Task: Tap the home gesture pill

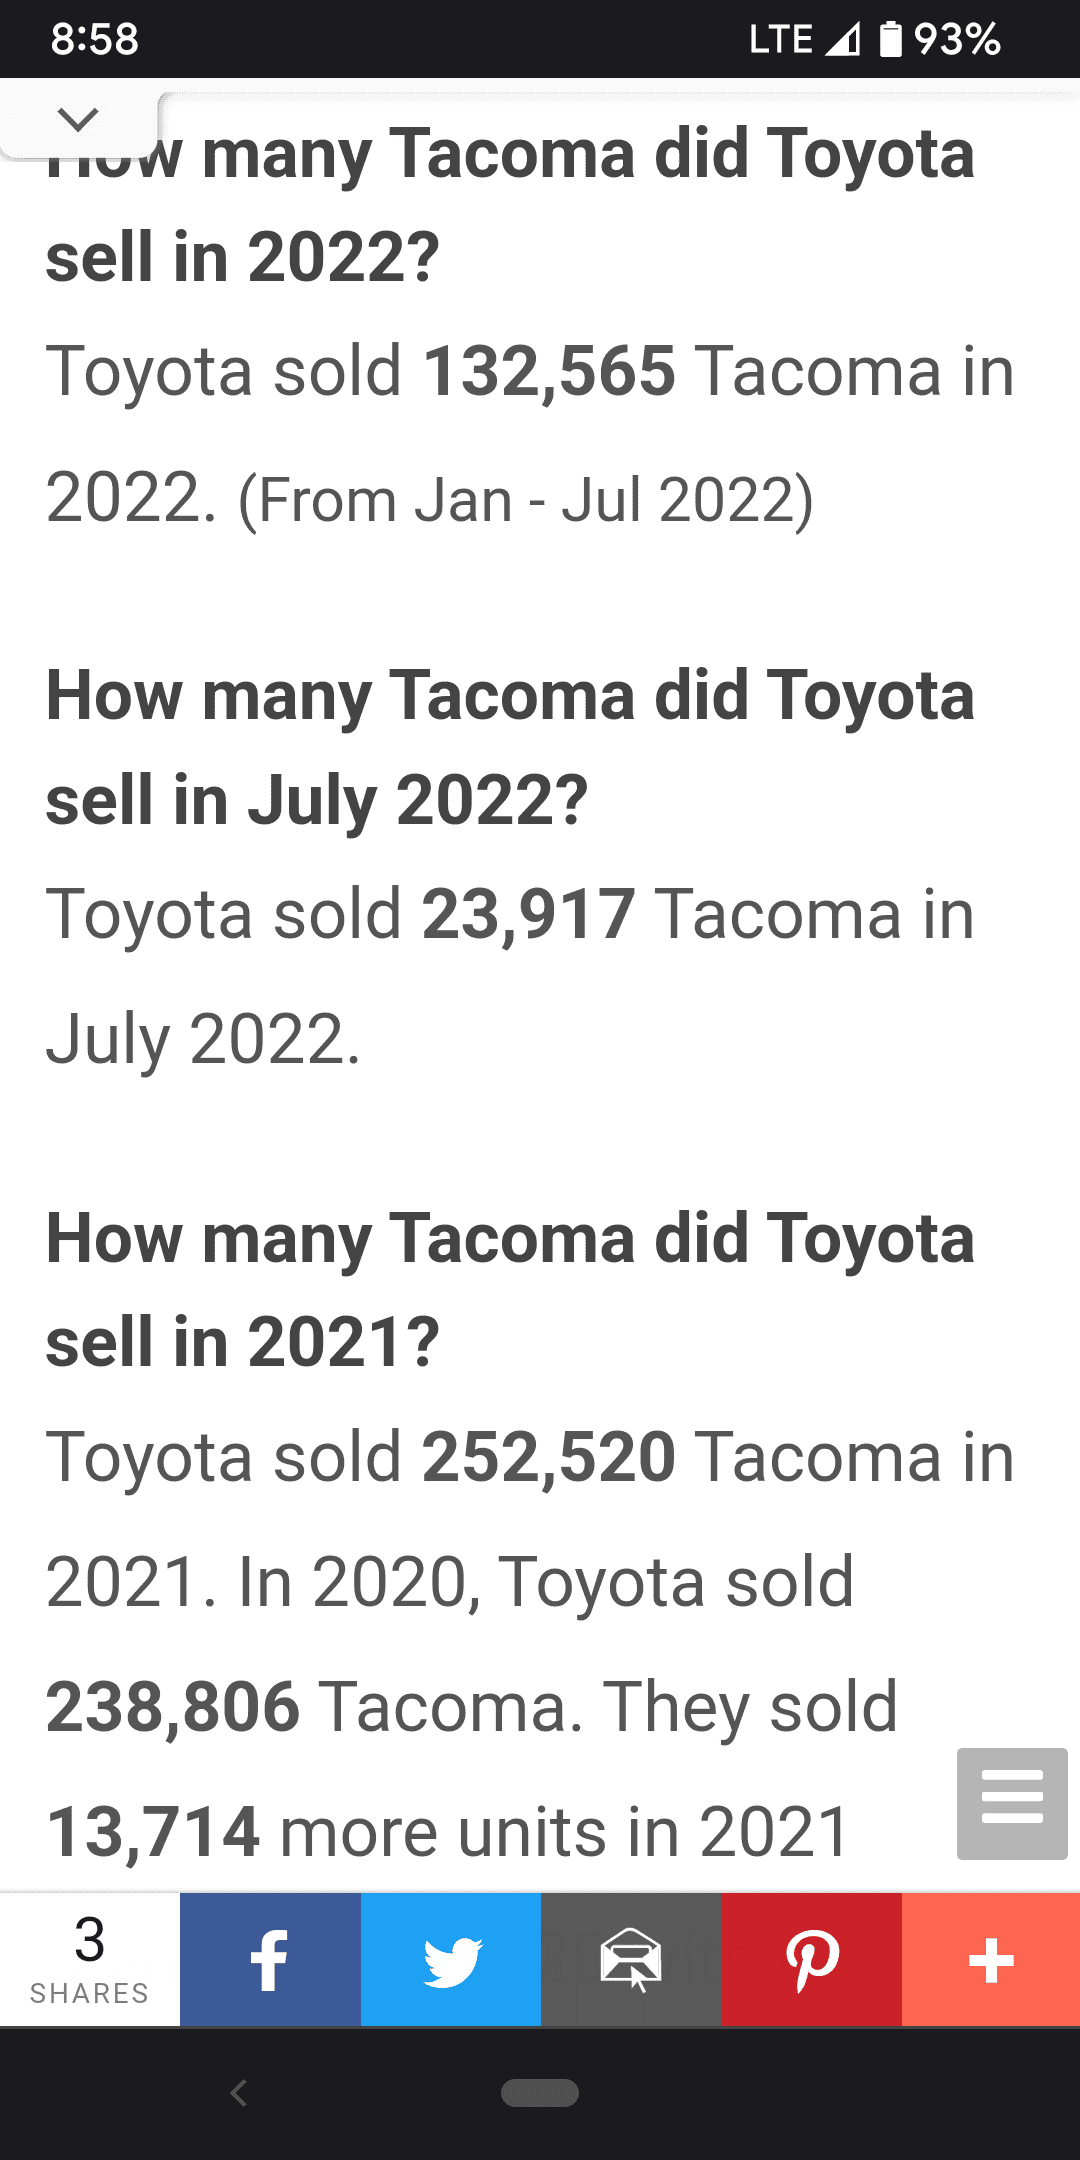Action: coord(540,2092)
